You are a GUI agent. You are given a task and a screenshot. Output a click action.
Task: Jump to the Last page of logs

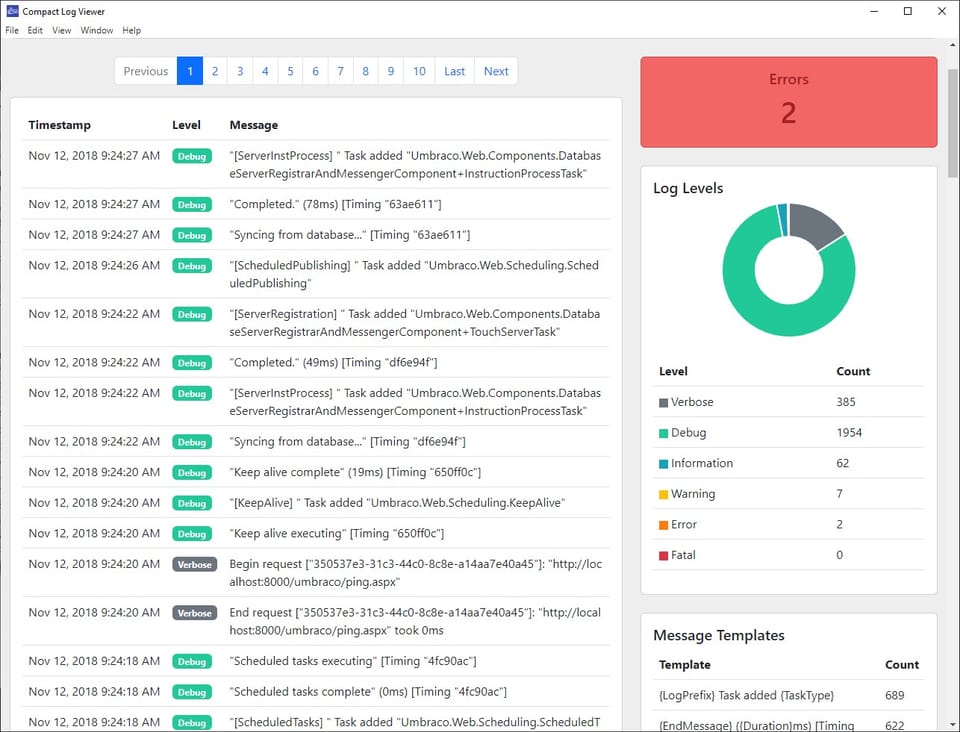pyautogui.click(x=454, y=71)
